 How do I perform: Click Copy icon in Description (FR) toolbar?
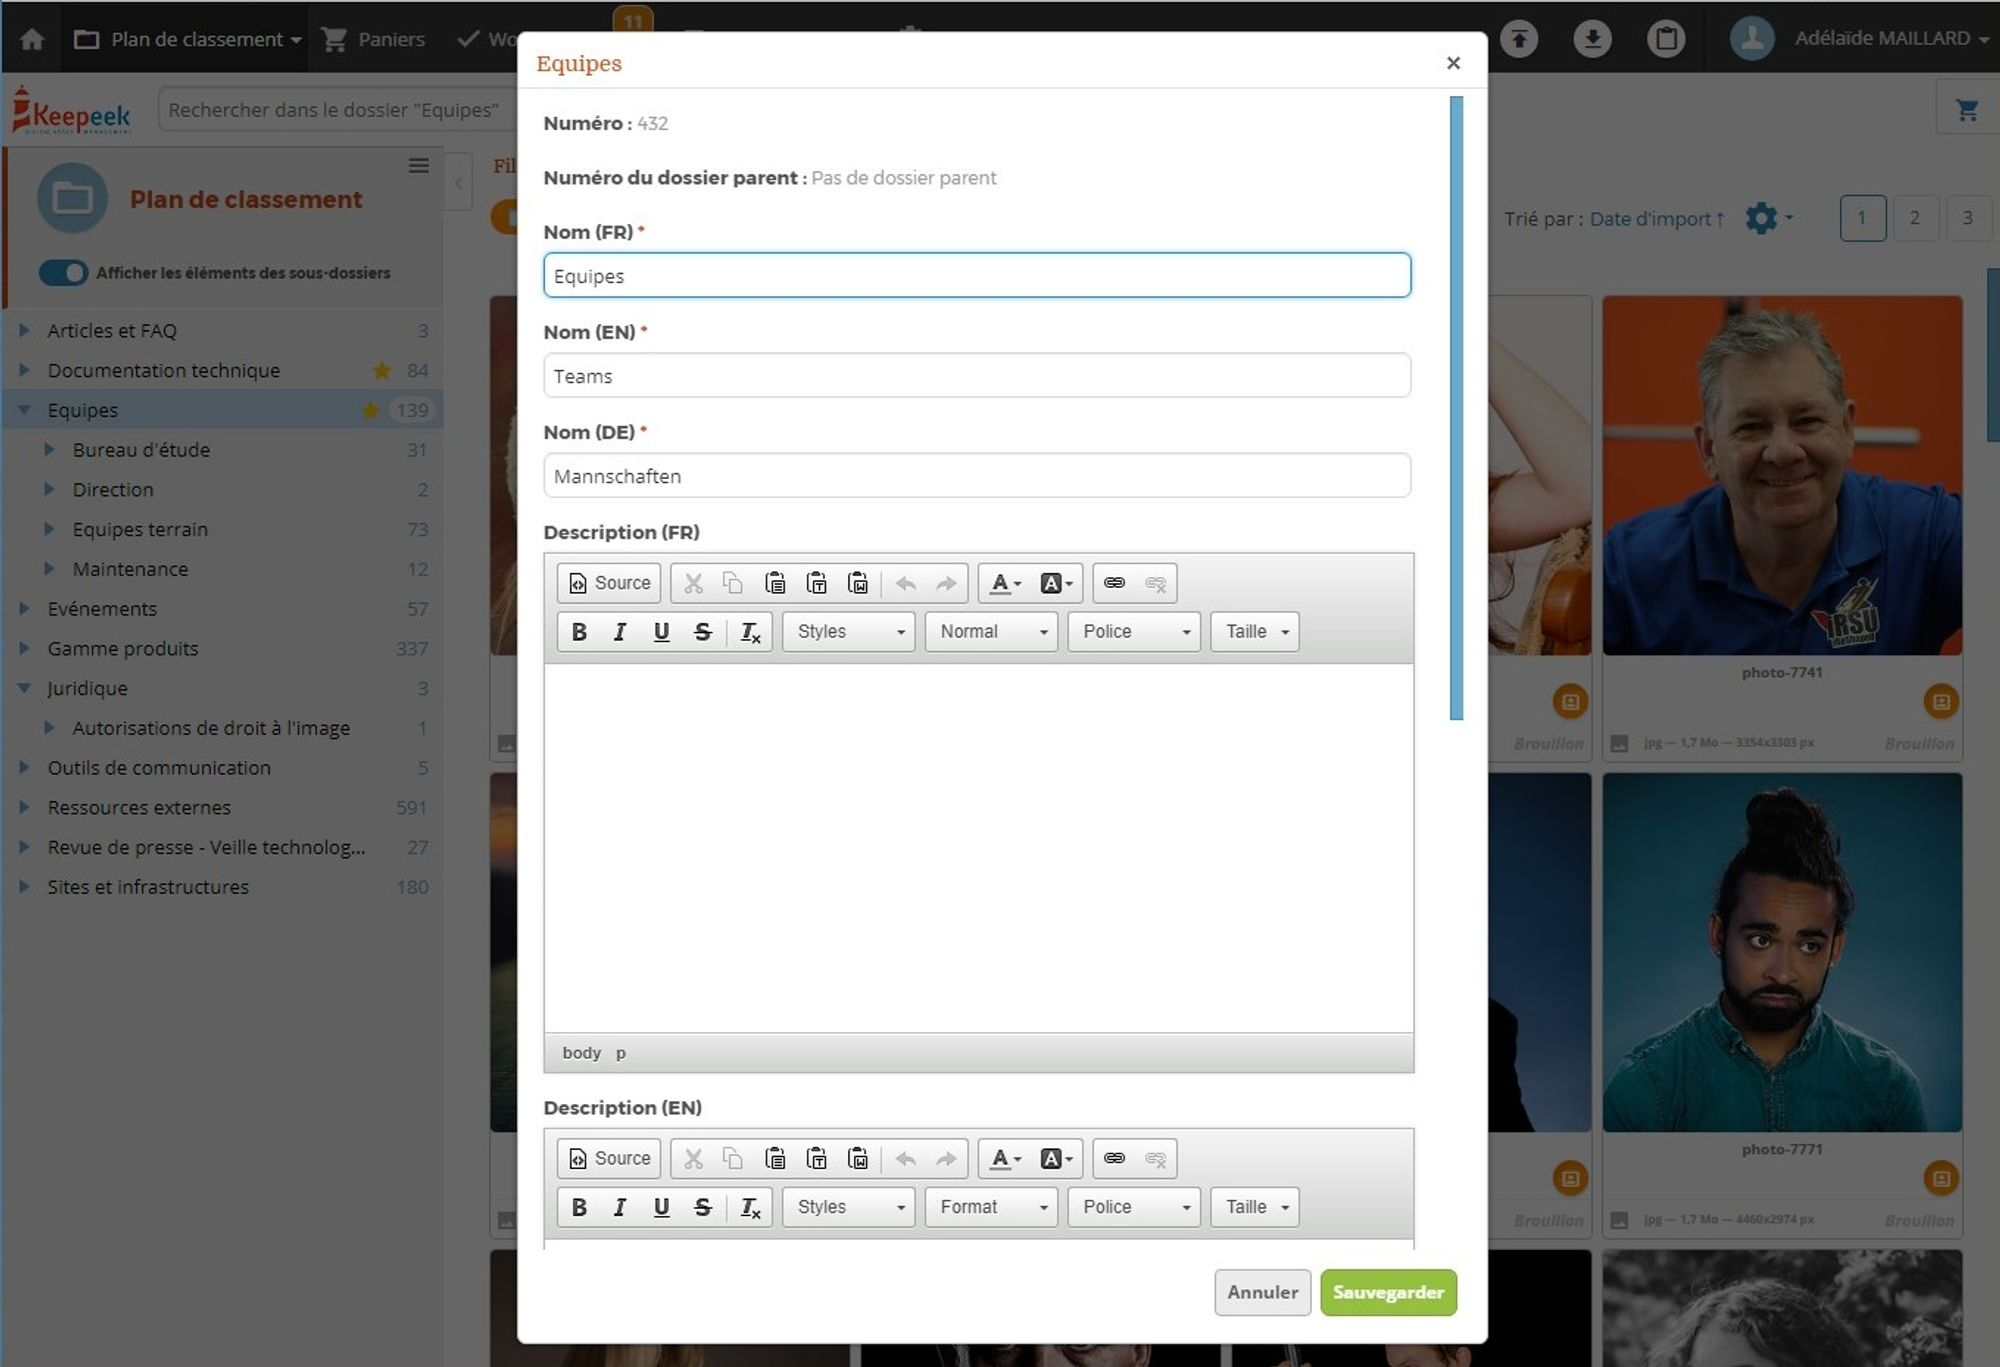click(x=733, y=583)
